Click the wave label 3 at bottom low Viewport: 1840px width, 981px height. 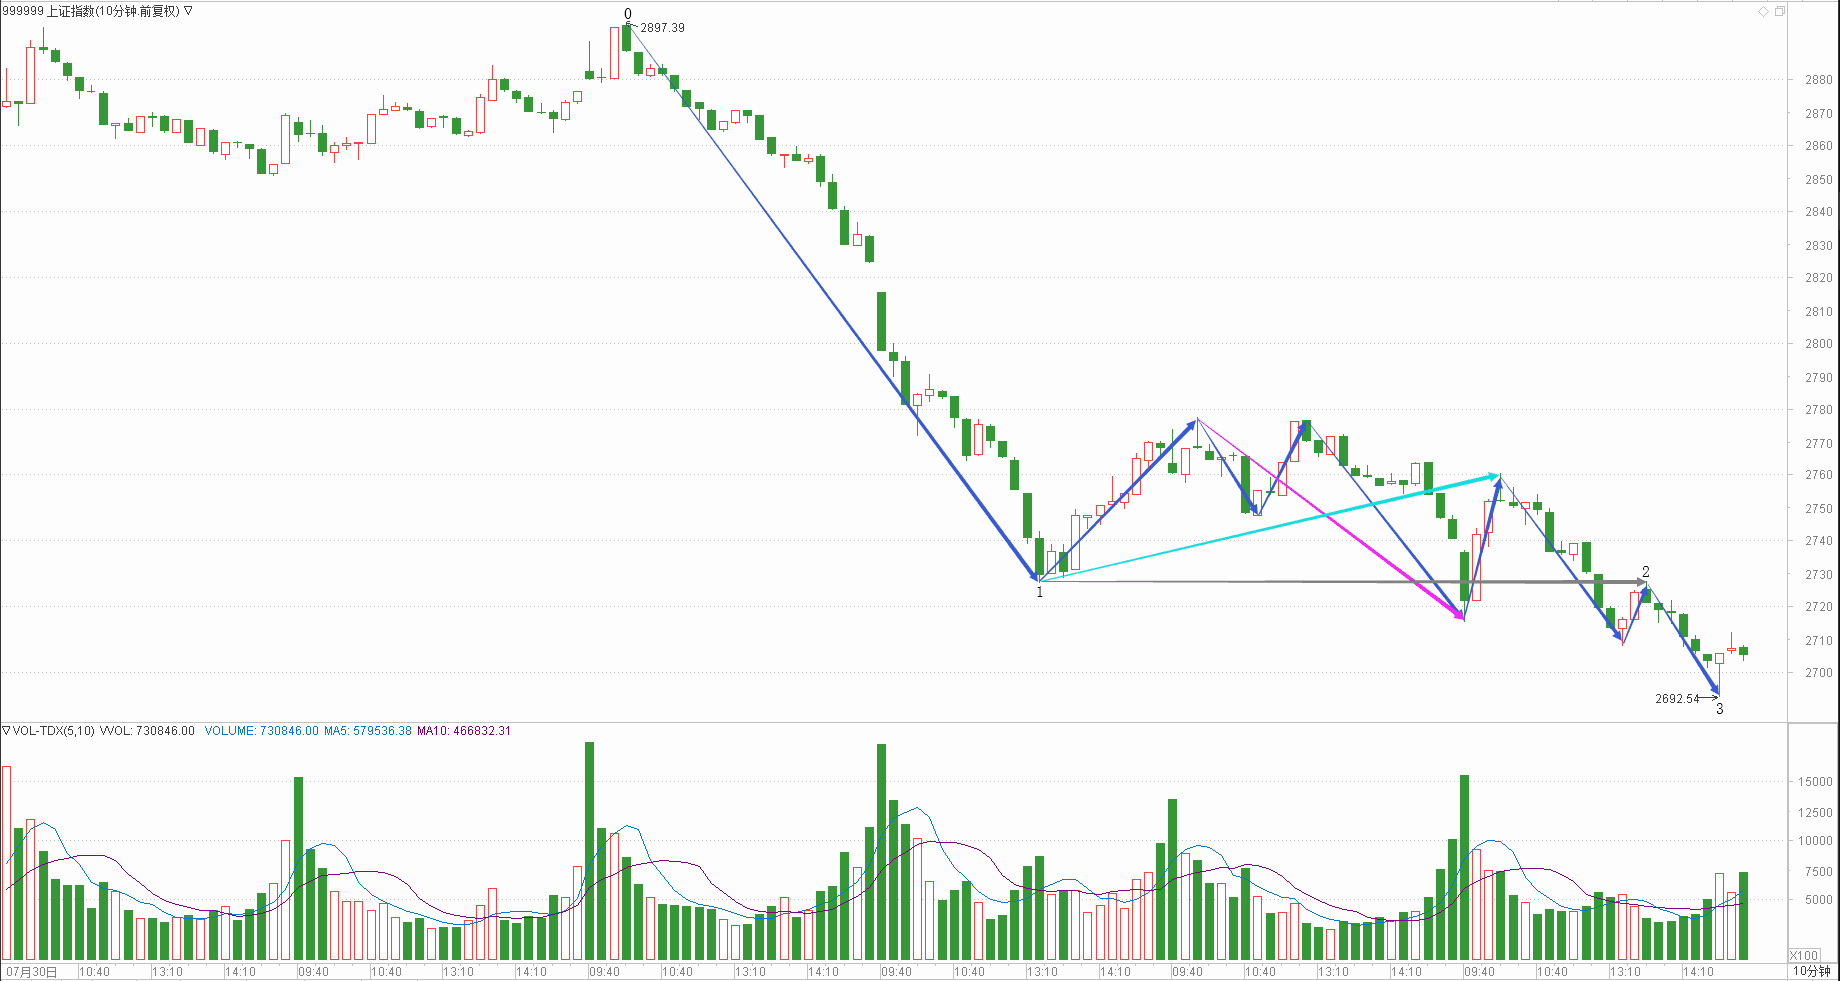point(1720,709)
